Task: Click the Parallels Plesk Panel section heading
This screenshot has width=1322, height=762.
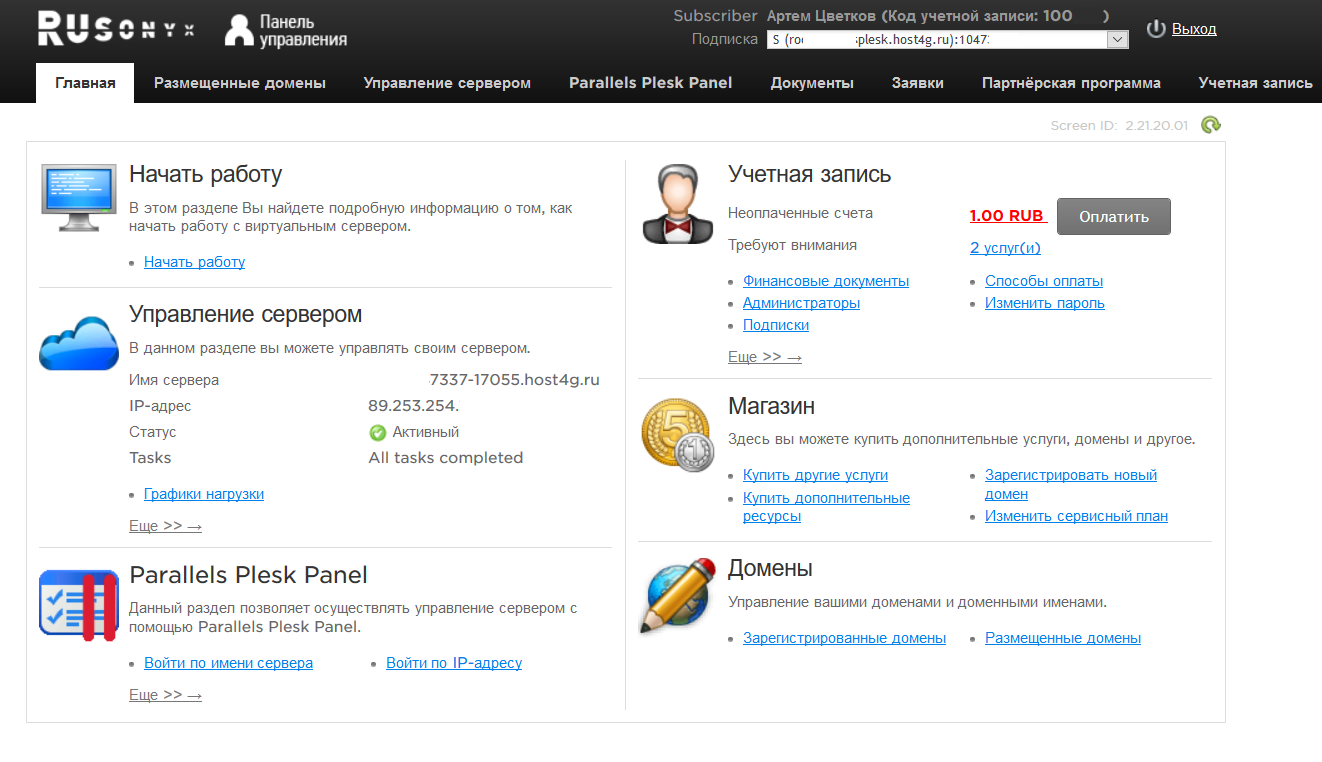Action: coord(249,575)
